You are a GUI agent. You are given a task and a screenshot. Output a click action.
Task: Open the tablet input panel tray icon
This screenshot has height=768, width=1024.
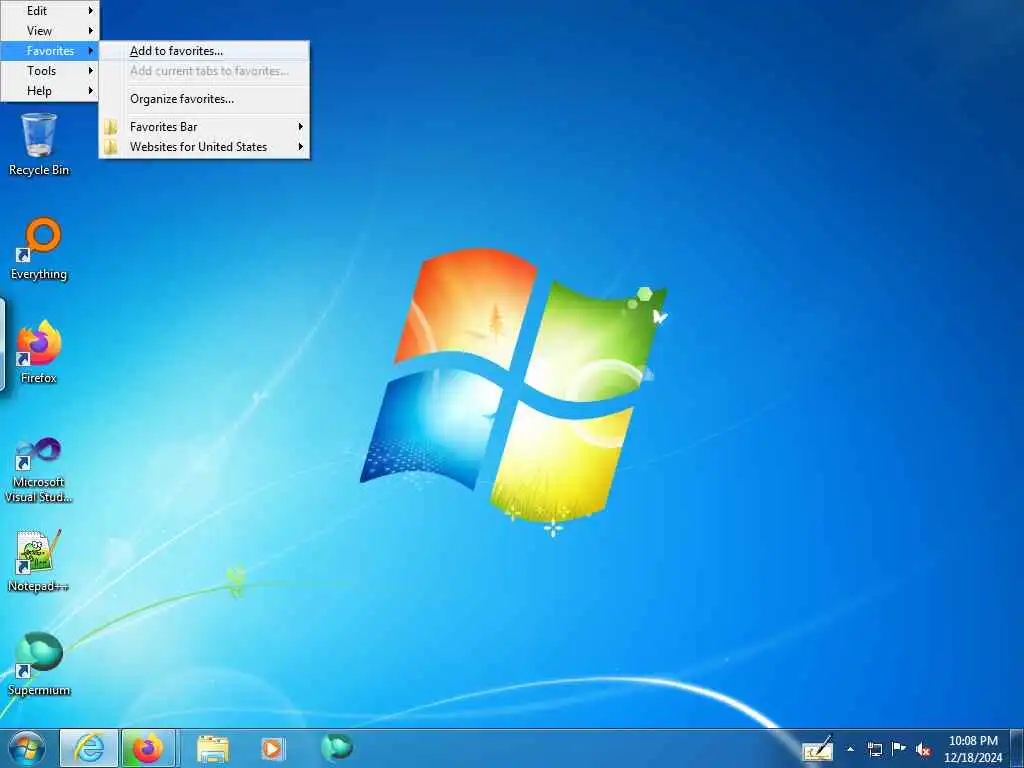tap(818, 749)
